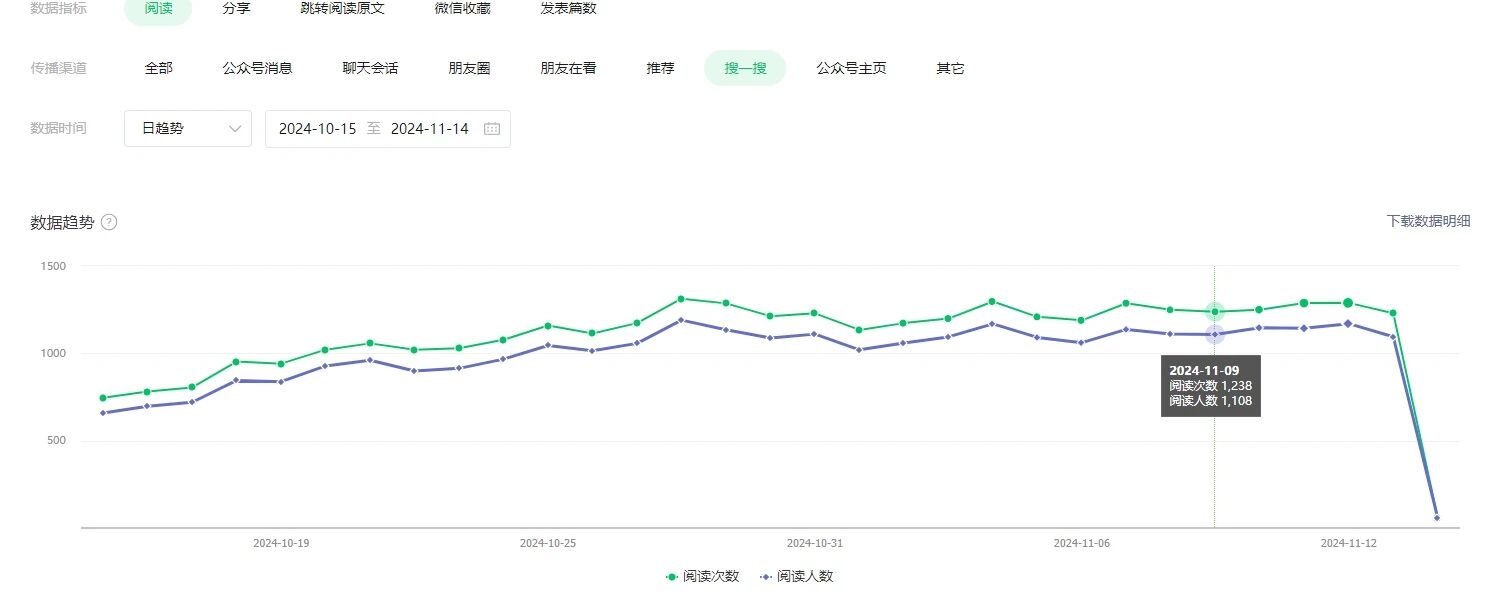
Task: Filter channel by 全部
Action: 158,68
